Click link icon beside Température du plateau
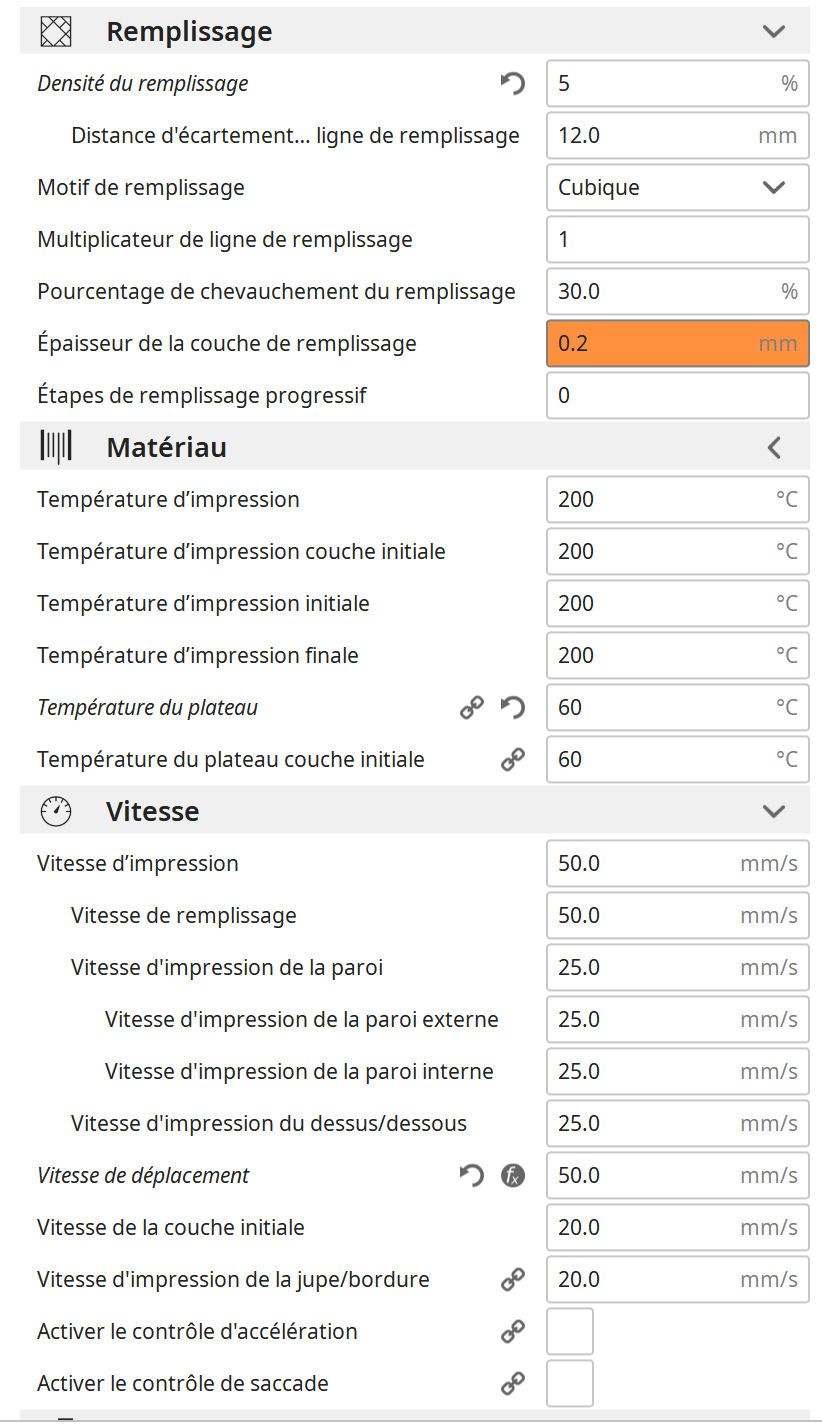 coord(472,708)
